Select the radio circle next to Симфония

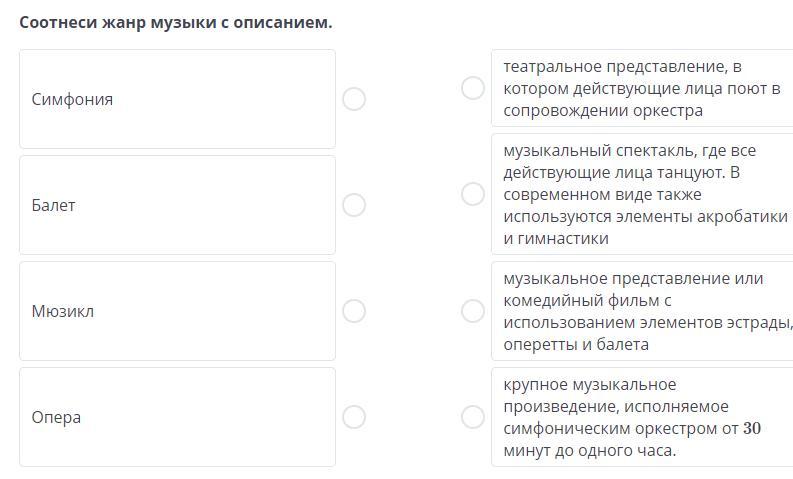[354, 99]
